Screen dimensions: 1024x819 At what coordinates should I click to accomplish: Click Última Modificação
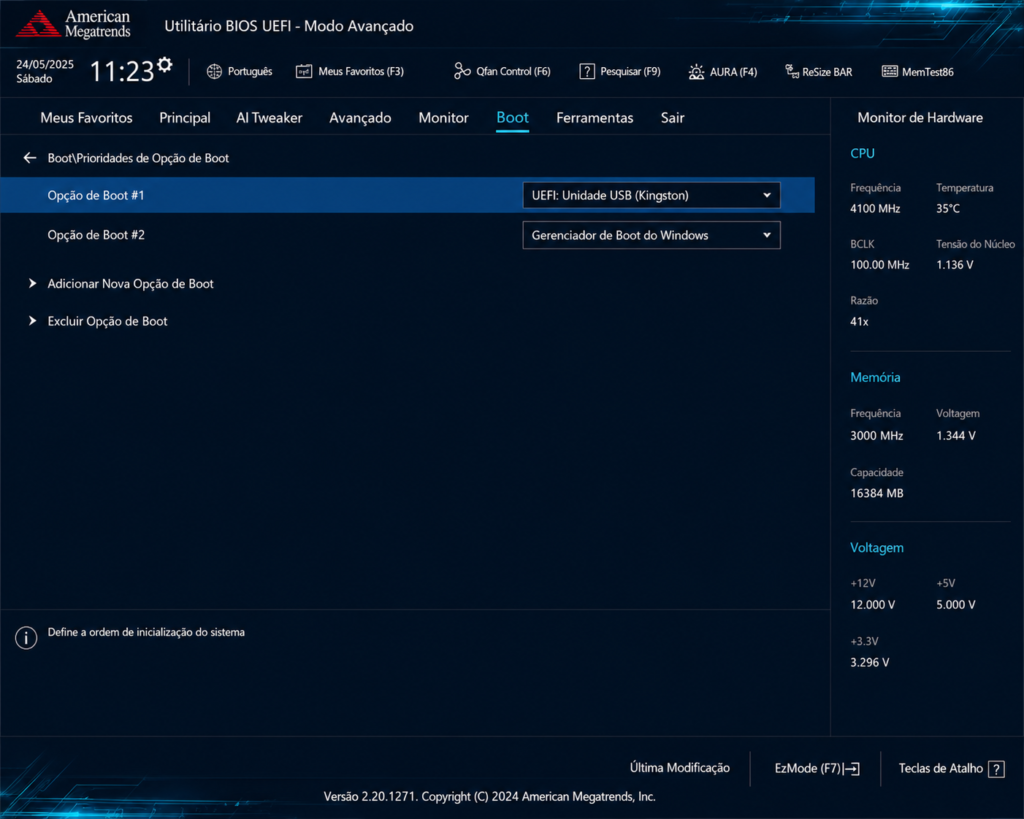click(680, 768)
